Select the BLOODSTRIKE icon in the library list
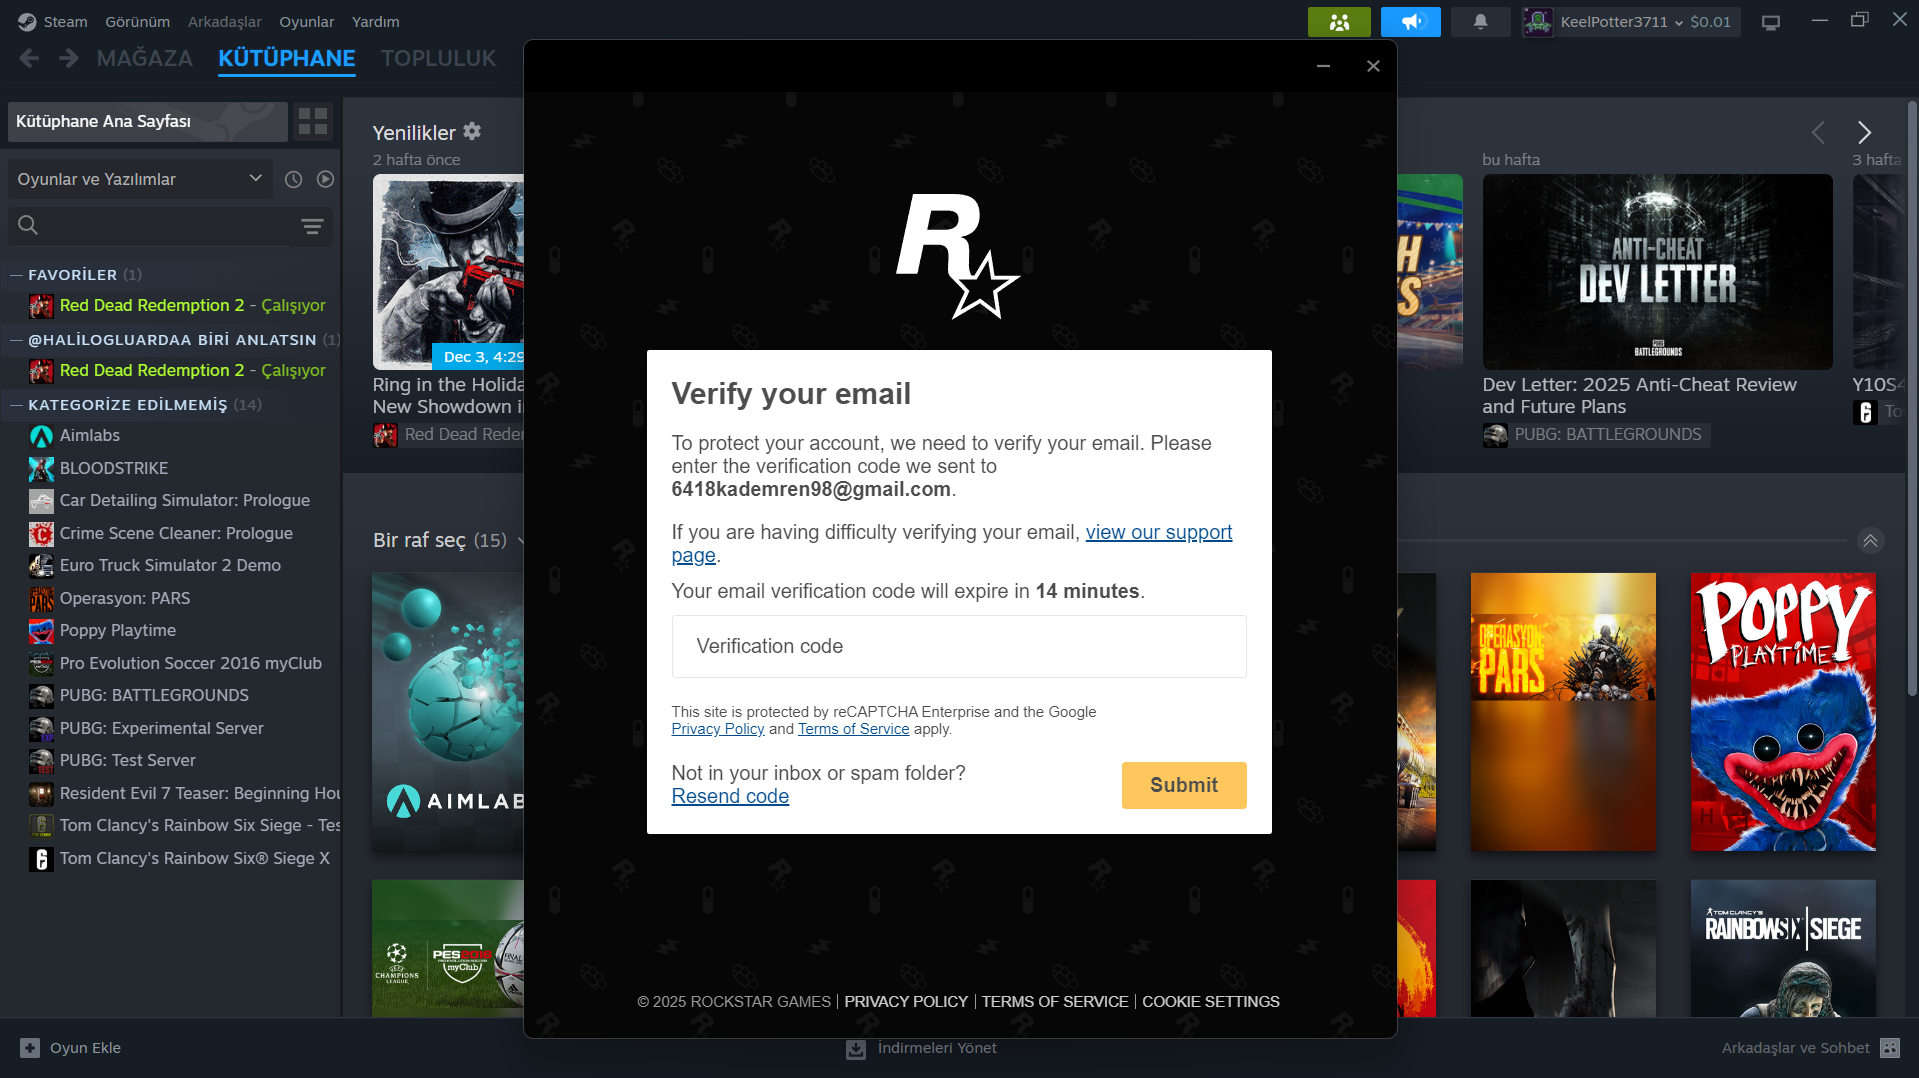This screenshot has width=1919, height=1078. click(x=41, y=469)
